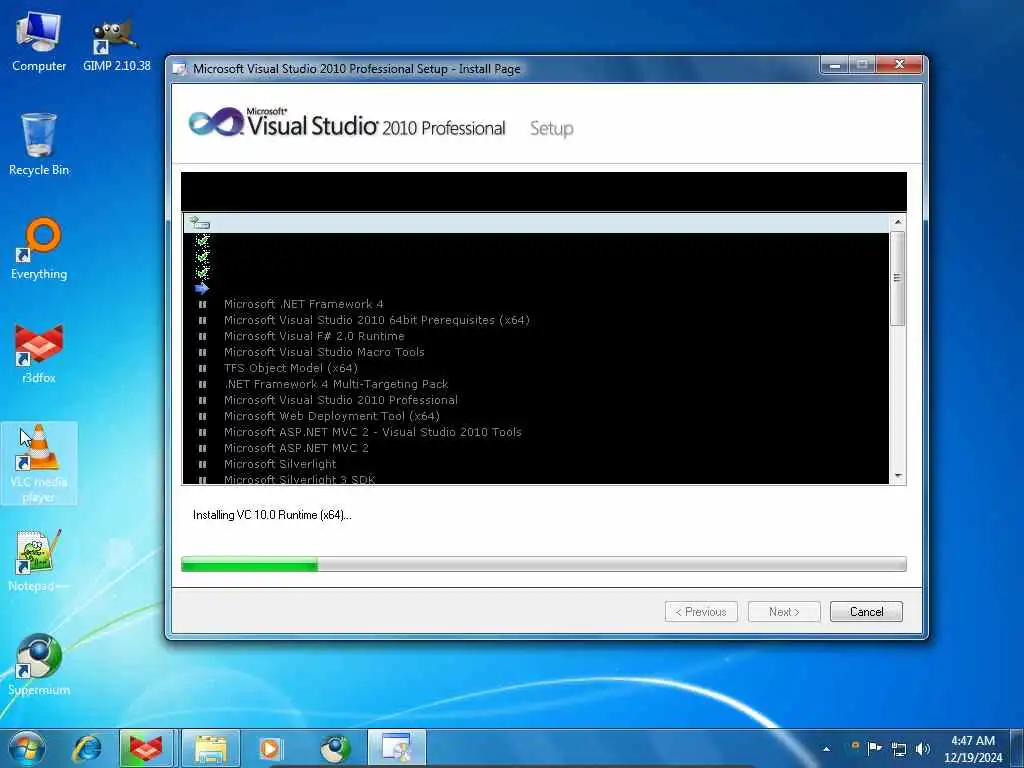Open Windows Media Player taskbar icon
The image size is (1024, 768).
tap(270, 748)
